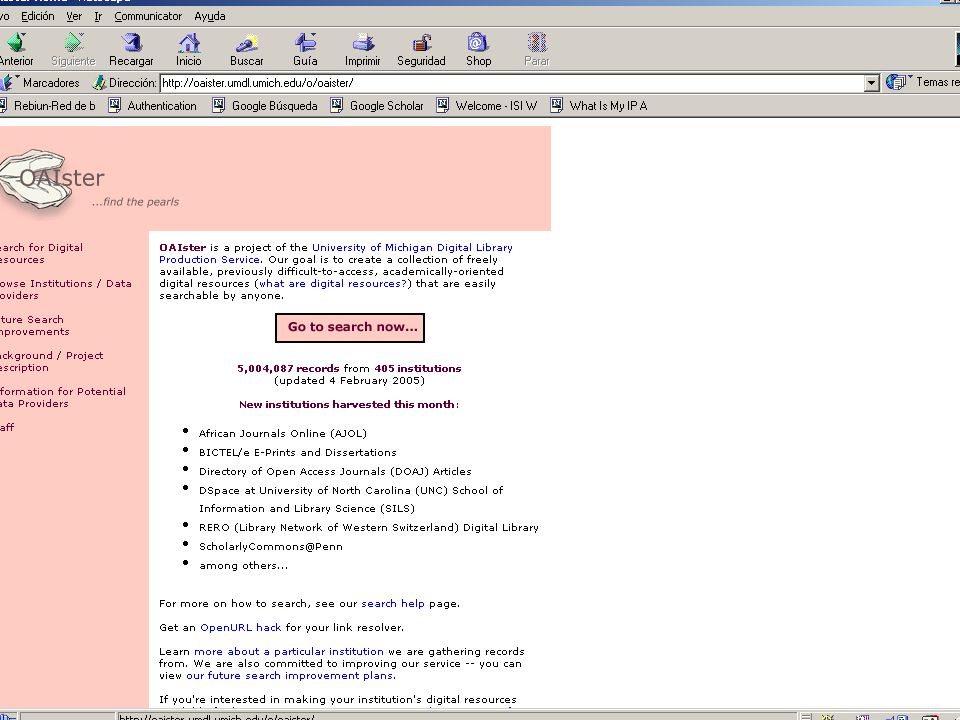The height and width of the screenshot is (720, 960).
Task: Open the Marcadores bookmarks menu
Action: click(42, 83)
